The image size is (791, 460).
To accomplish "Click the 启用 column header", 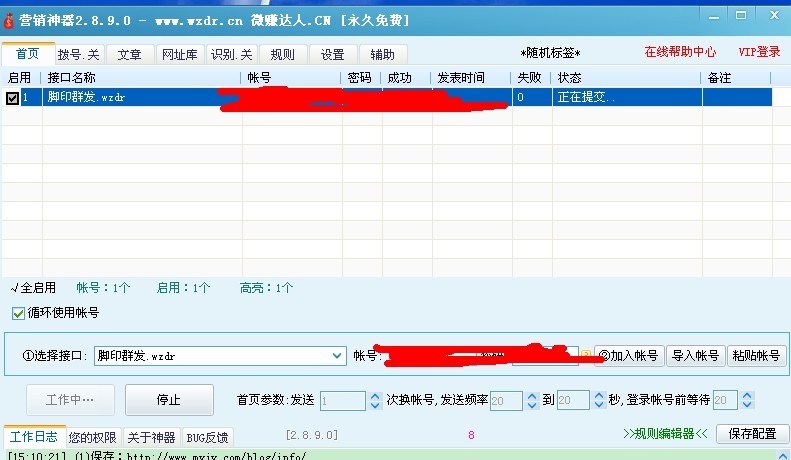I will point(20,78).
